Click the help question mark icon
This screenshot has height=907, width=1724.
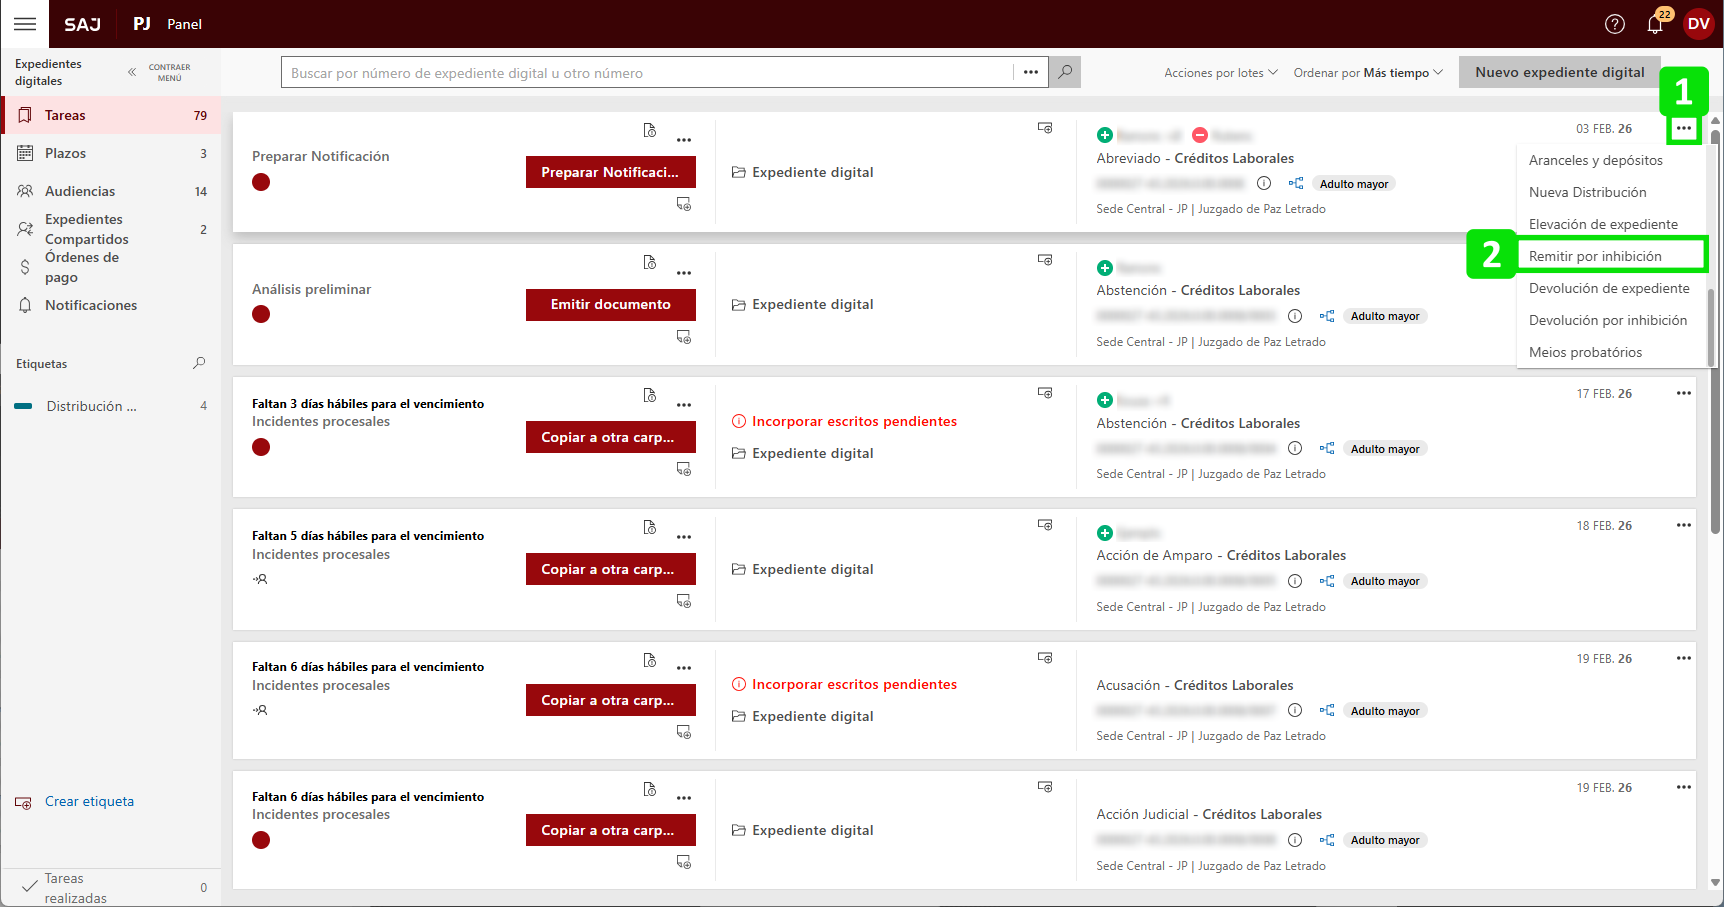[x=1614, y=24]
